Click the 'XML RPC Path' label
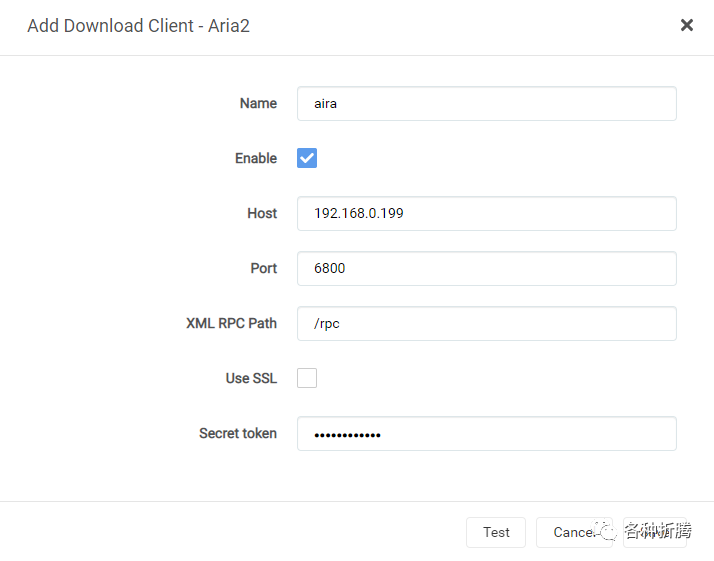714x561 pixels. (x=231, y=323)
